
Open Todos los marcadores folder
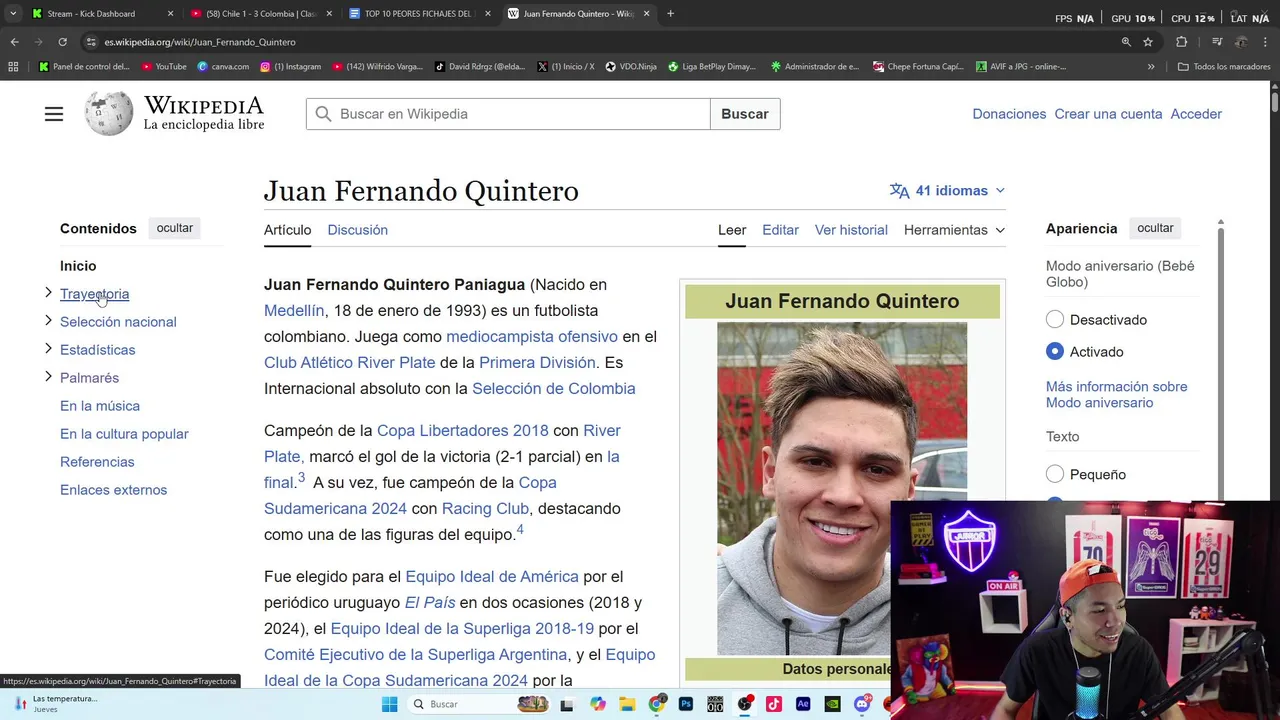tap(1224, 67)
